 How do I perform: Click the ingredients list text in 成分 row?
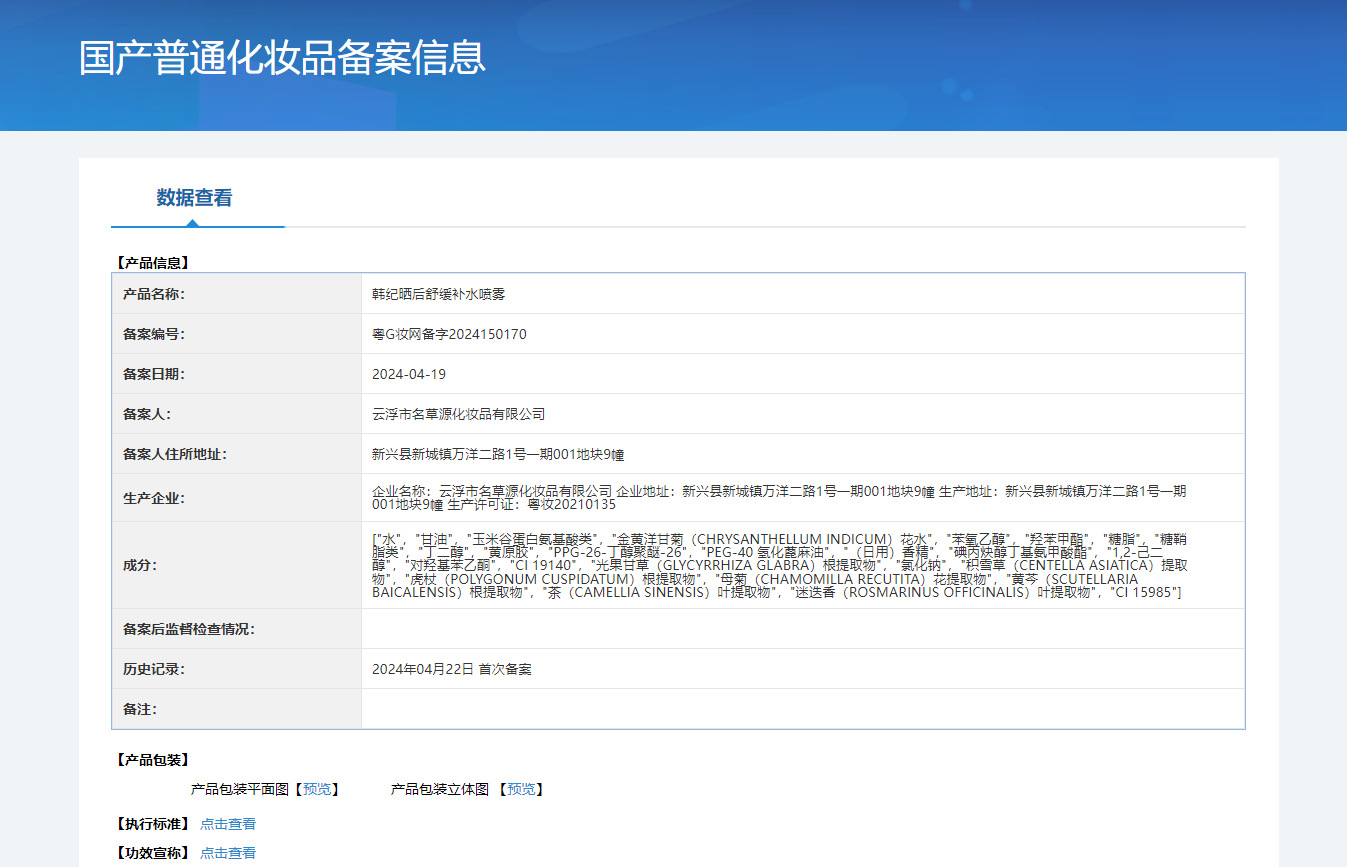point(780,565)
